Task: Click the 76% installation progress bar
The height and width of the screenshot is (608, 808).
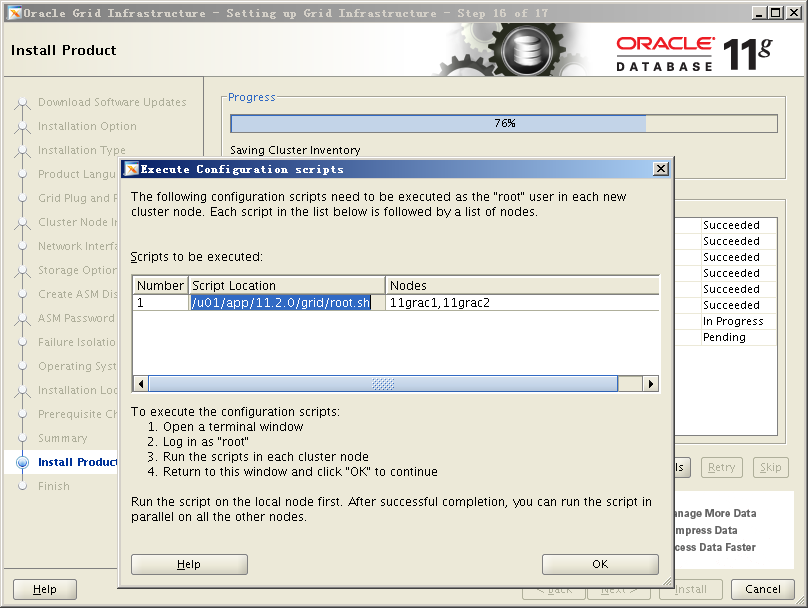Action: [x=504, y=123]
